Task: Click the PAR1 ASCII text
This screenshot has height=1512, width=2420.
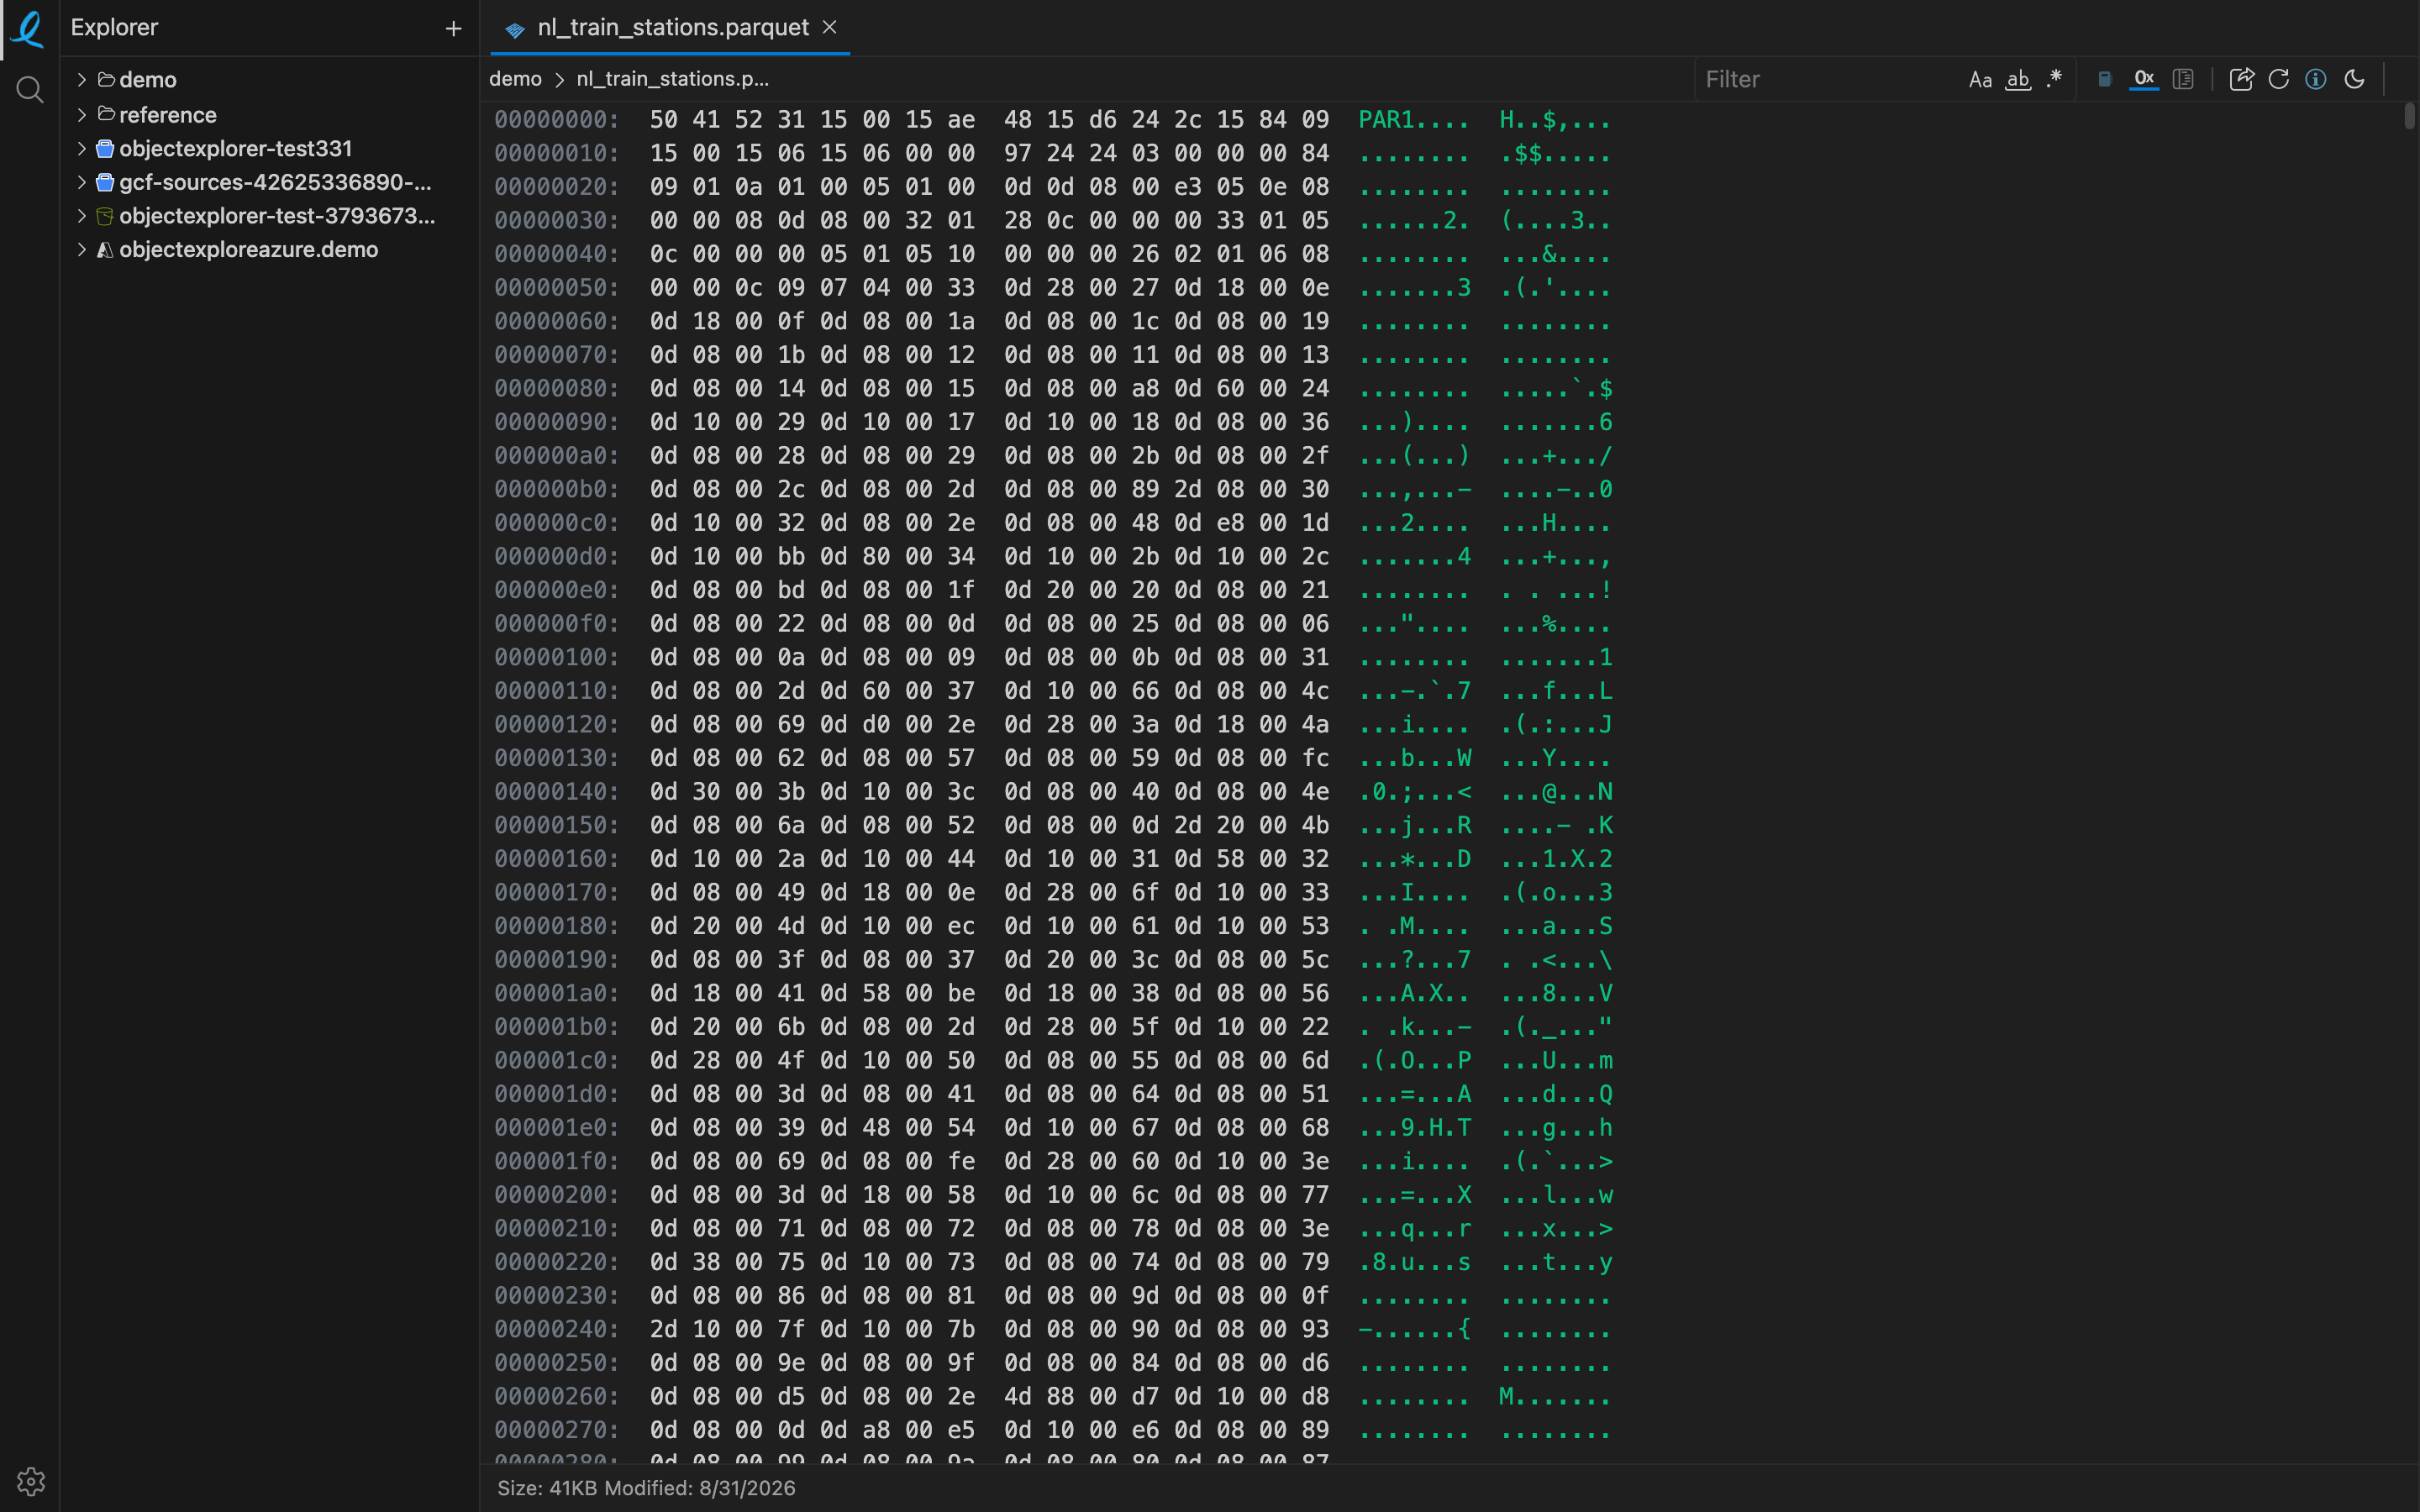Action: point(1386,120)
